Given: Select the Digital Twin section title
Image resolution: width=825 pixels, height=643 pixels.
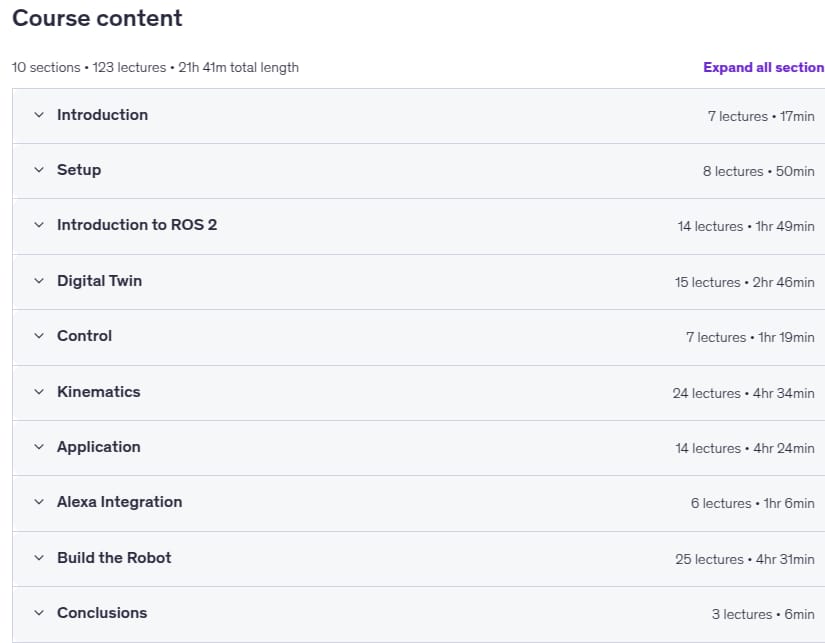Looking at the screenshot, I should pyautogui.click(x=99, y=280).
